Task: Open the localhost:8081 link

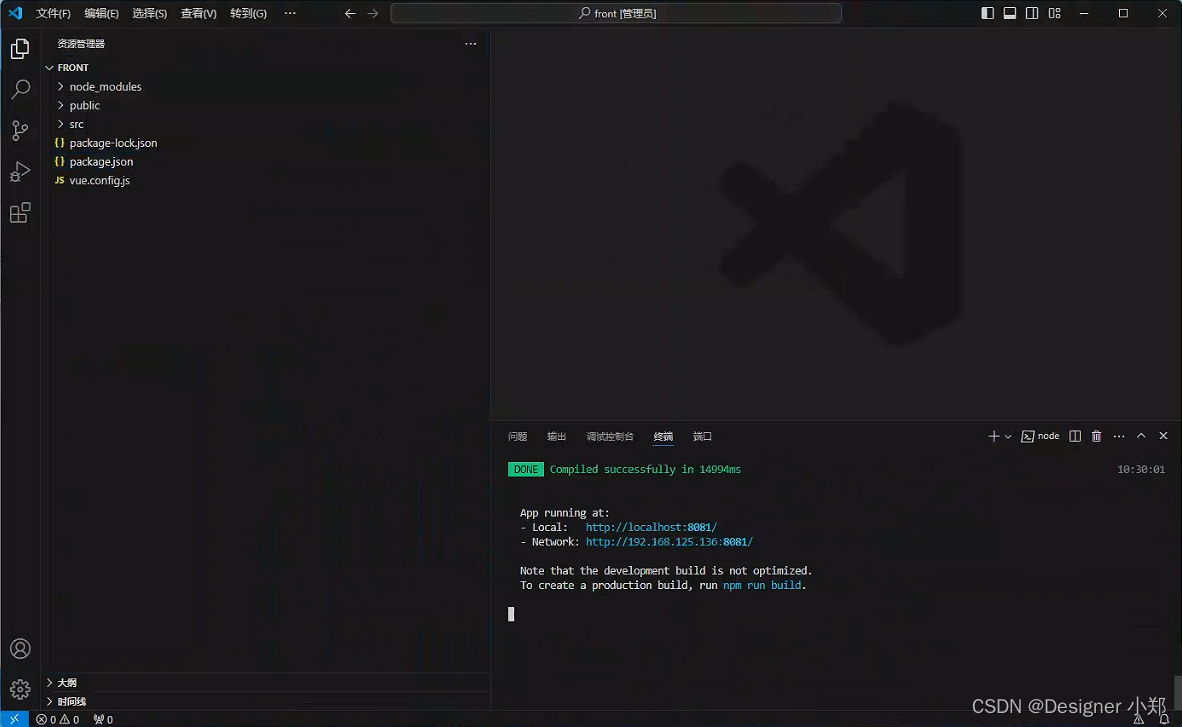Action: [651, 527]
